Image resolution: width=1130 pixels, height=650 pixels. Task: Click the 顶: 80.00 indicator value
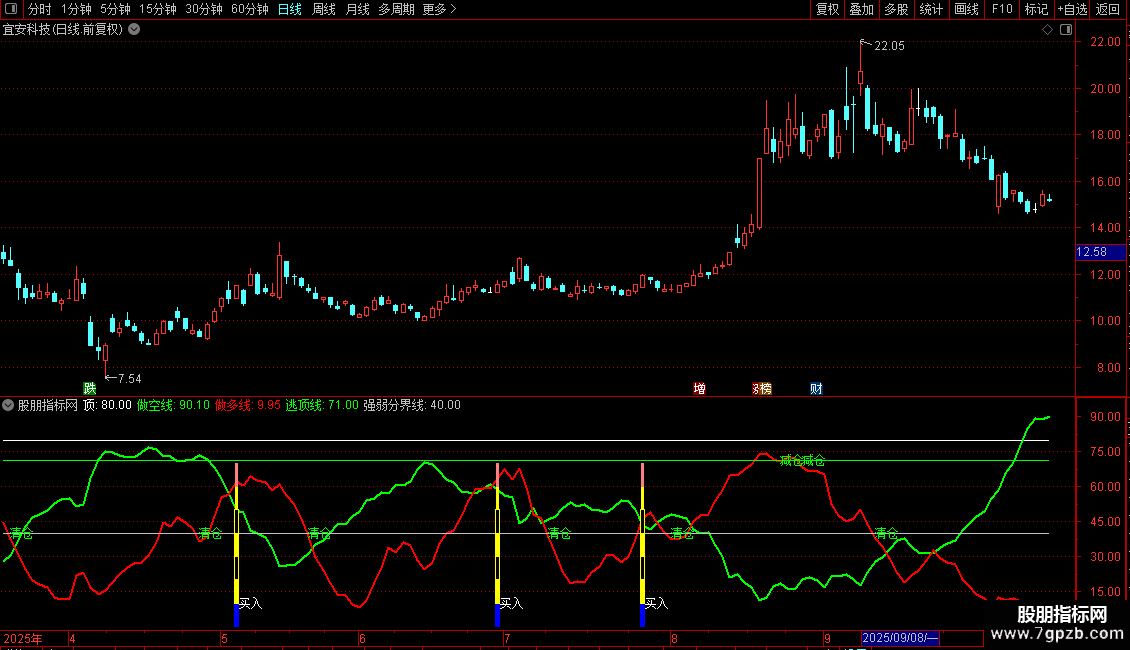107,405
